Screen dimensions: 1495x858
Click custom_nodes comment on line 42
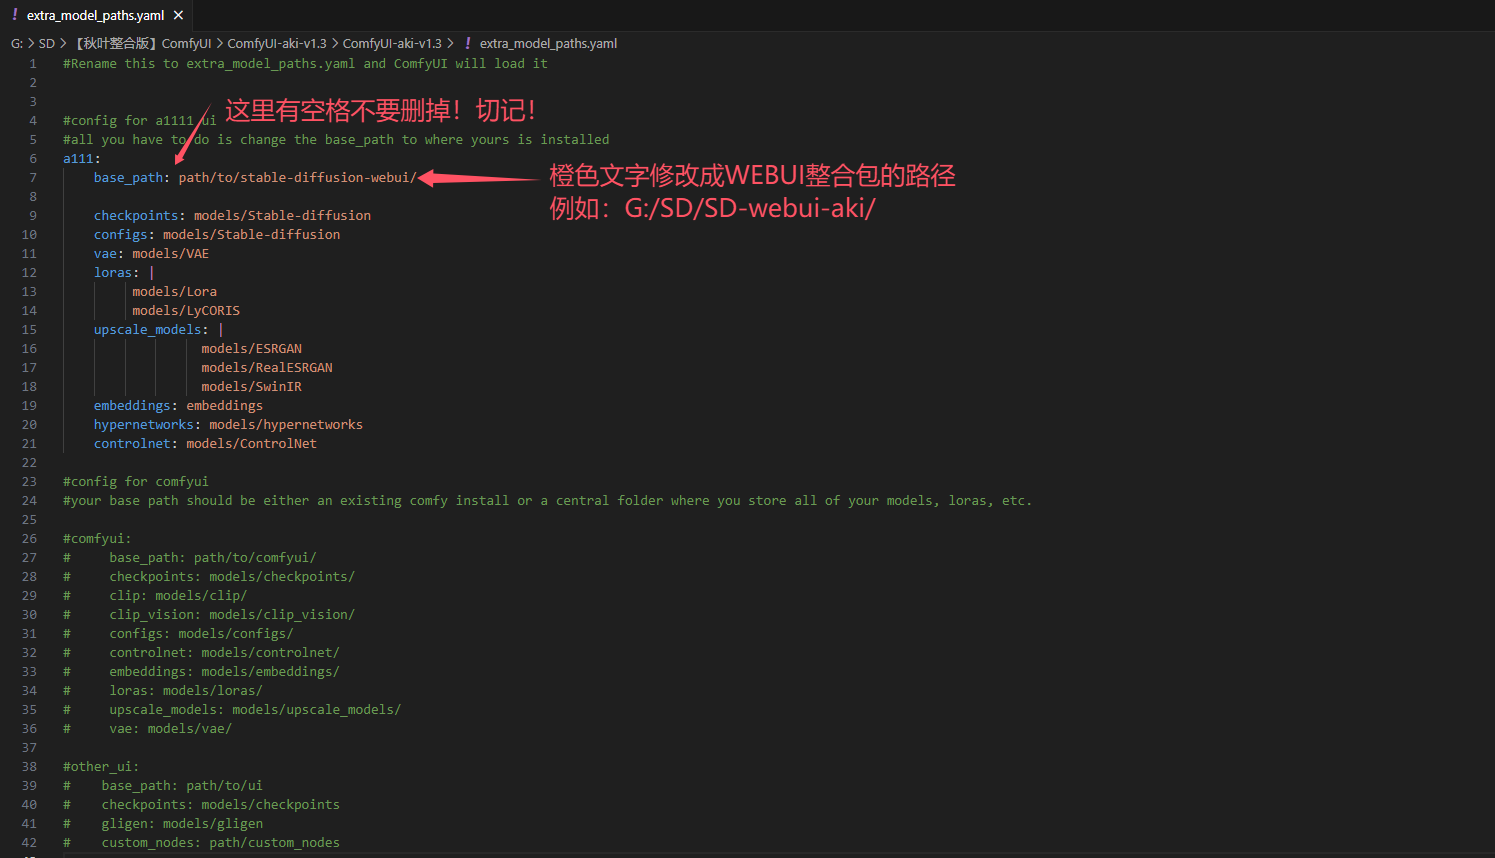220,842
